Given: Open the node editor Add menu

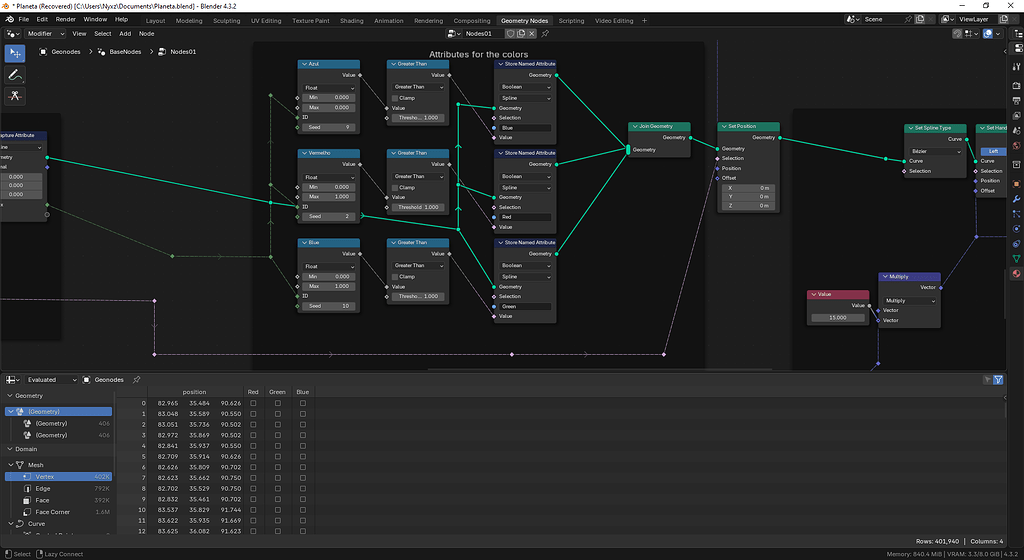Looking at the screenshot, I should pos(125,33).
